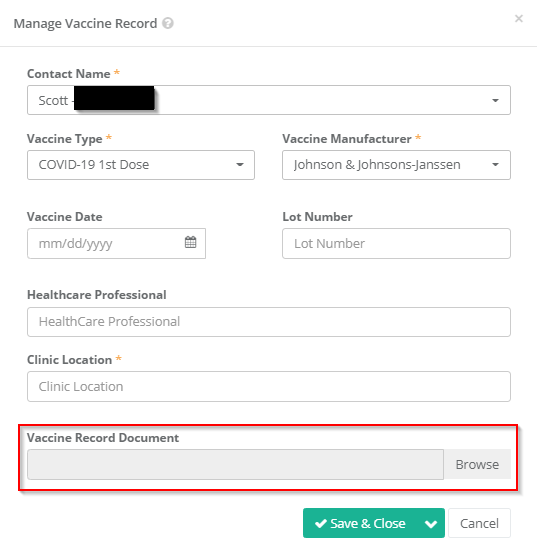
Task: Click into the Lot Number field
Action: [x=396, y=243]
